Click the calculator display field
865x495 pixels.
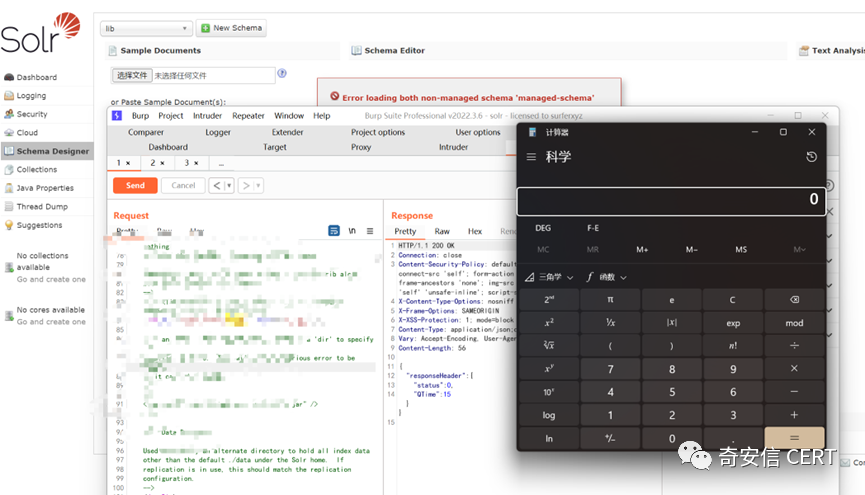click(671, 201)
